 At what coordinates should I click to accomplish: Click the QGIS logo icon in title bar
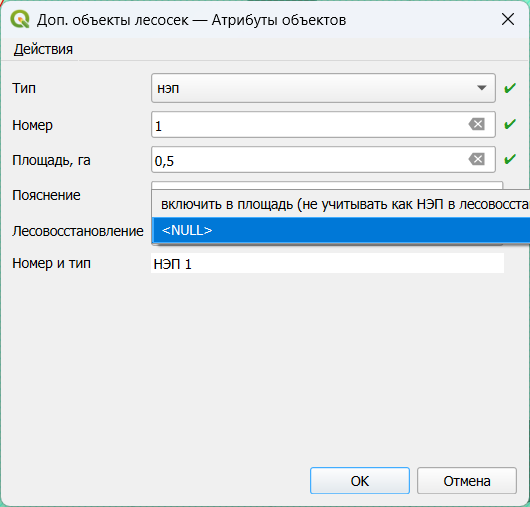pyautogui.click(x=20, y=20)
